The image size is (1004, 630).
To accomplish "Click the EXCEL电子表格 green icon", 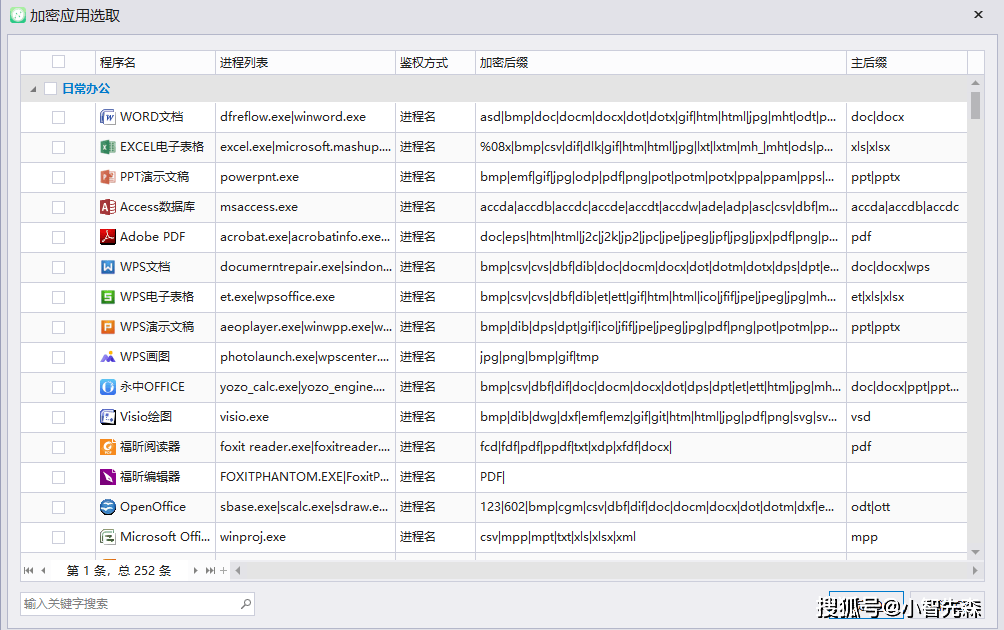I will point(108,147).
